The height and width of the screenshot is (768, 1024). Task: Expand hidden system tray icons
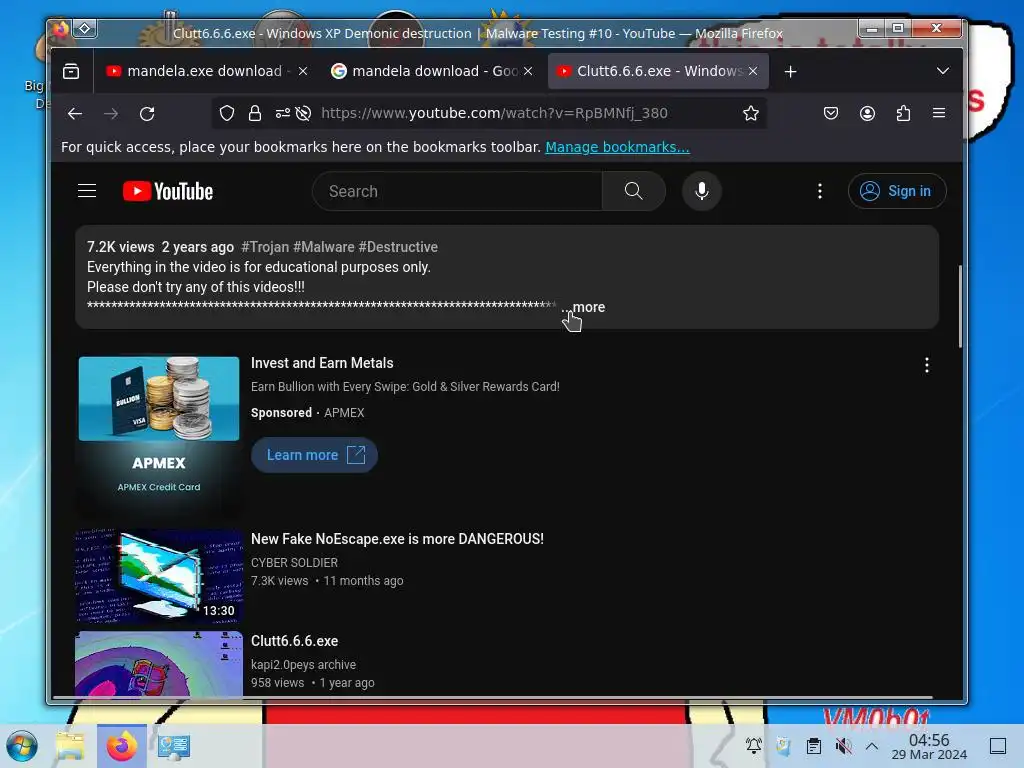(872, 745)
